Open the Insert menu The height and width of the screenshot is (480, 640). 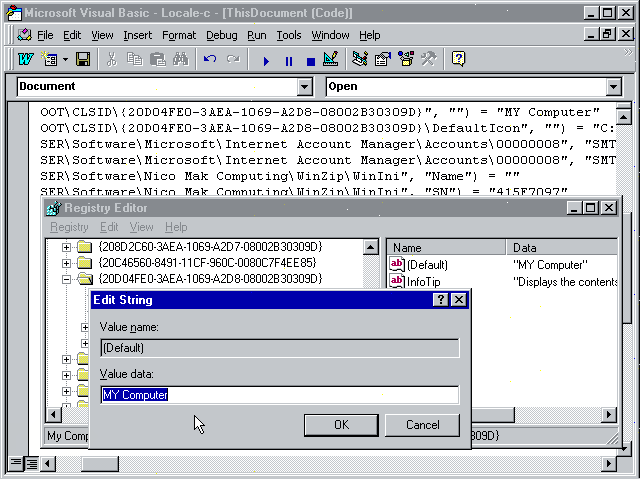[x=138, y=36]
